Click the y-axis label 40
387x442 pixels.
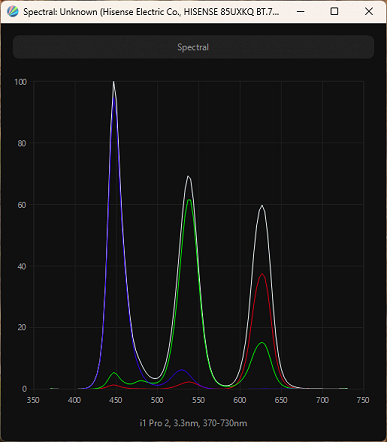click(22, 266)
